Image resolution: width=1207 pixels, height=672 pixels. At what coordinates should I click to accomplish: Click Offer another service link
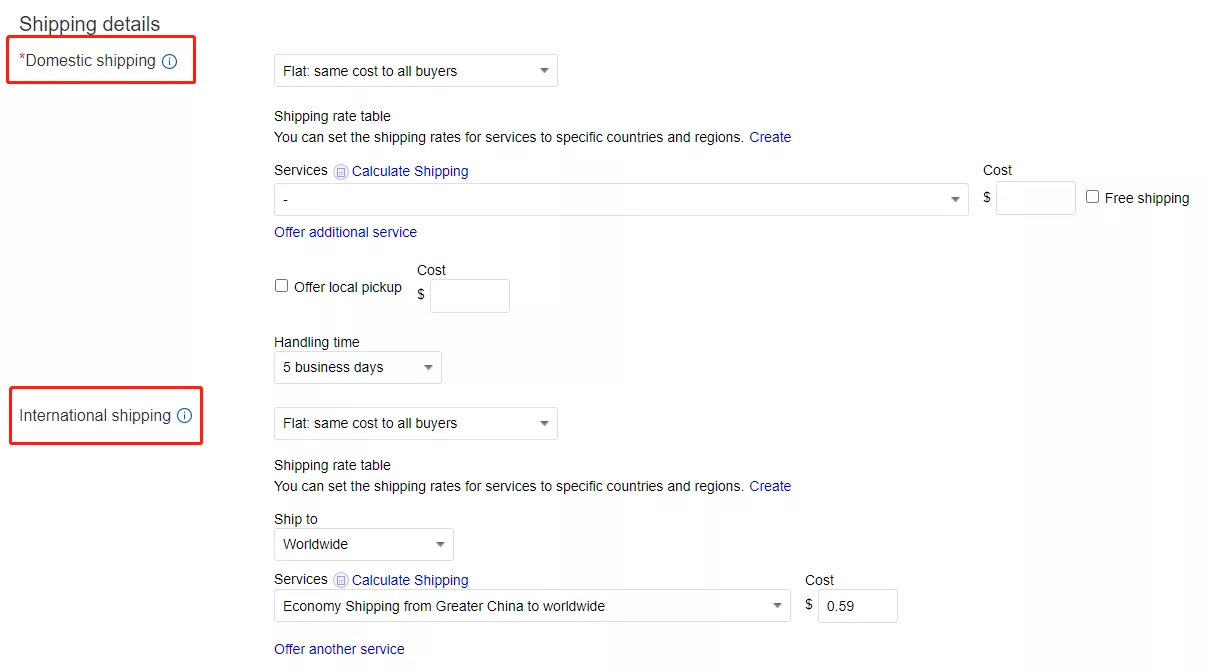[339, 649]
